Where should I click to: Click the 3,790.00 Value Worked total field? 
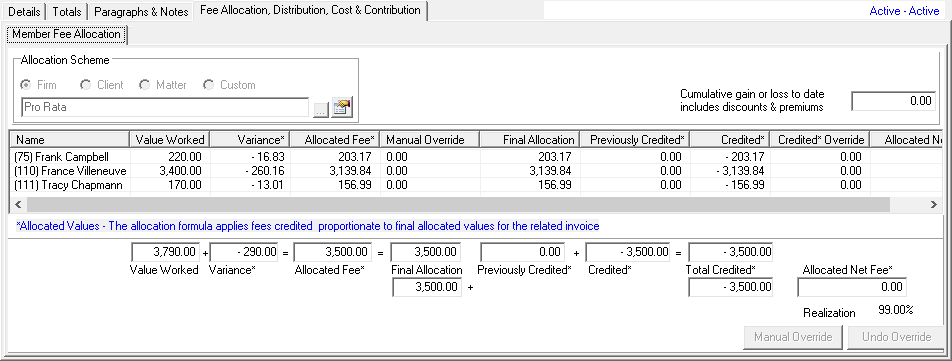pos(166,252)
